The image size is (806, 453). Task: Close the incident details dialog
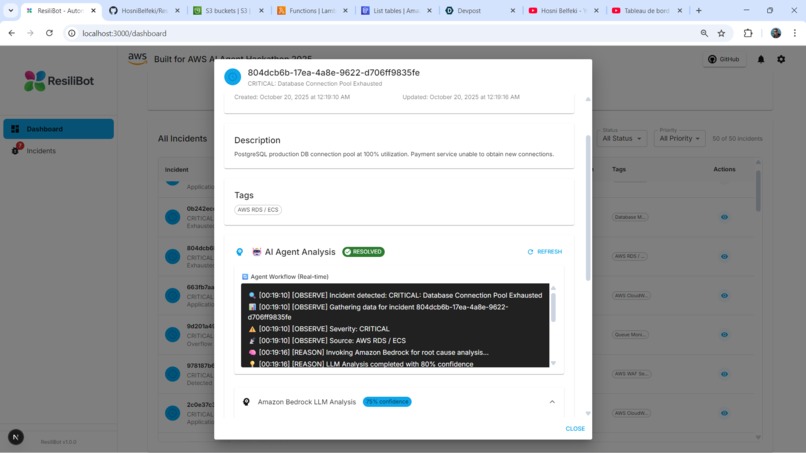coord(575,428)
